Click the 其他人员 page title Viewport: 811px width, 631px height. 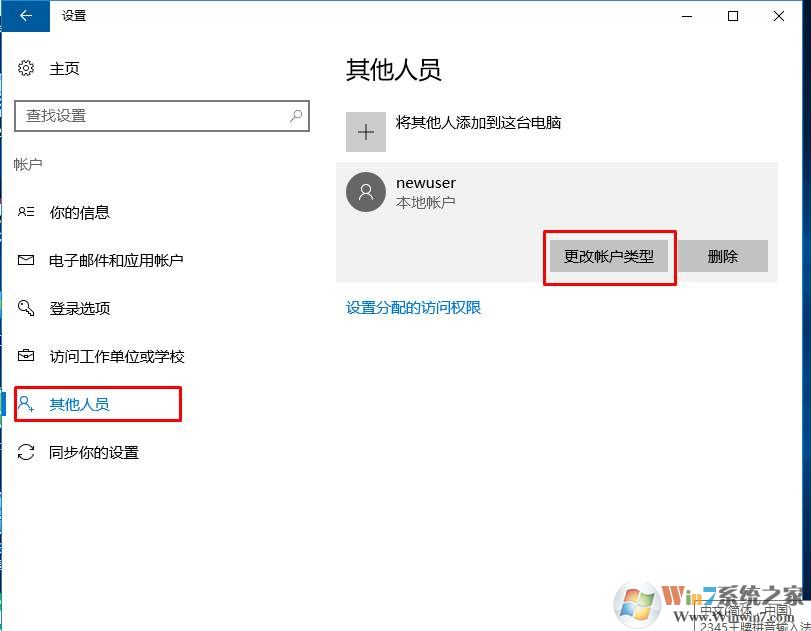(x=394, y=70)
